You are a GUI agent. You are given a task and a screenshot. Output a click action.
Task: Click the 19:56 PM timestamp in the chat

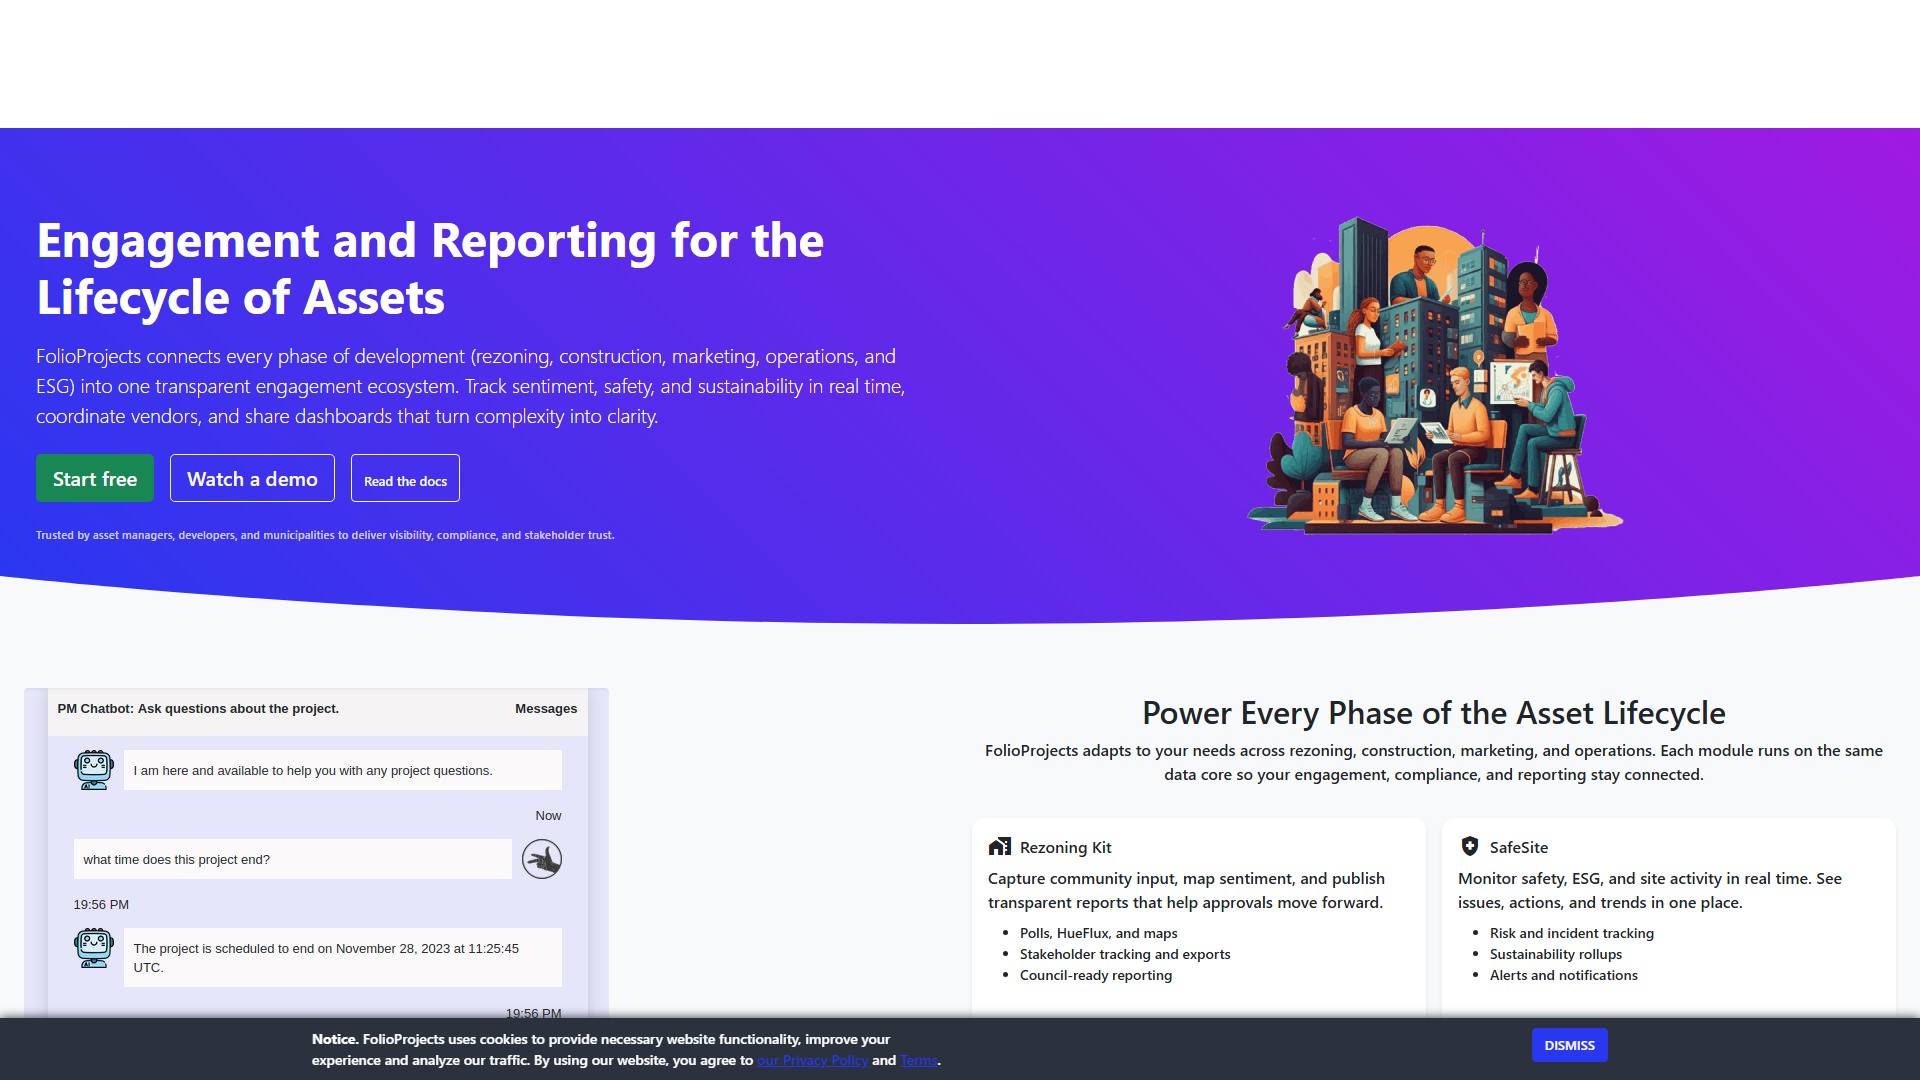(100, 904)
